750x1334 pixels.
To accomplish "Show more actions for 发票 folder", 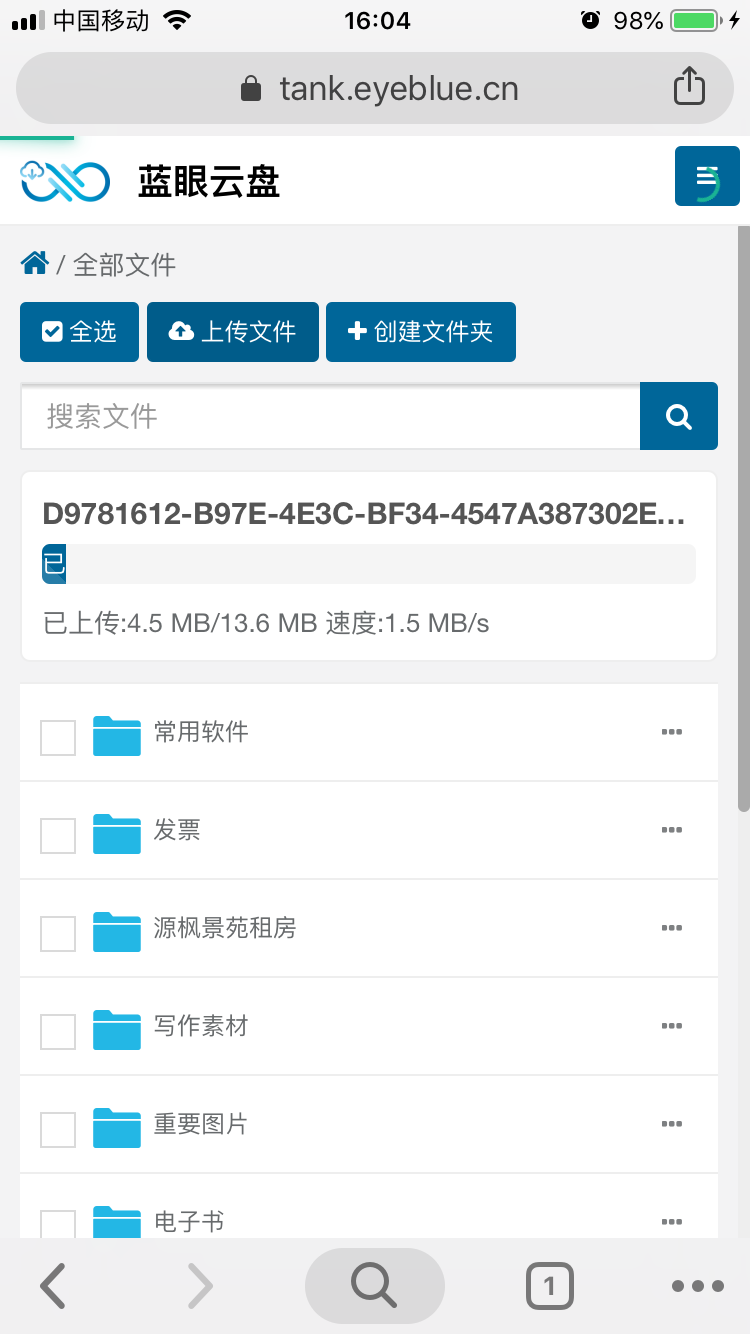I will coord(672,830).
